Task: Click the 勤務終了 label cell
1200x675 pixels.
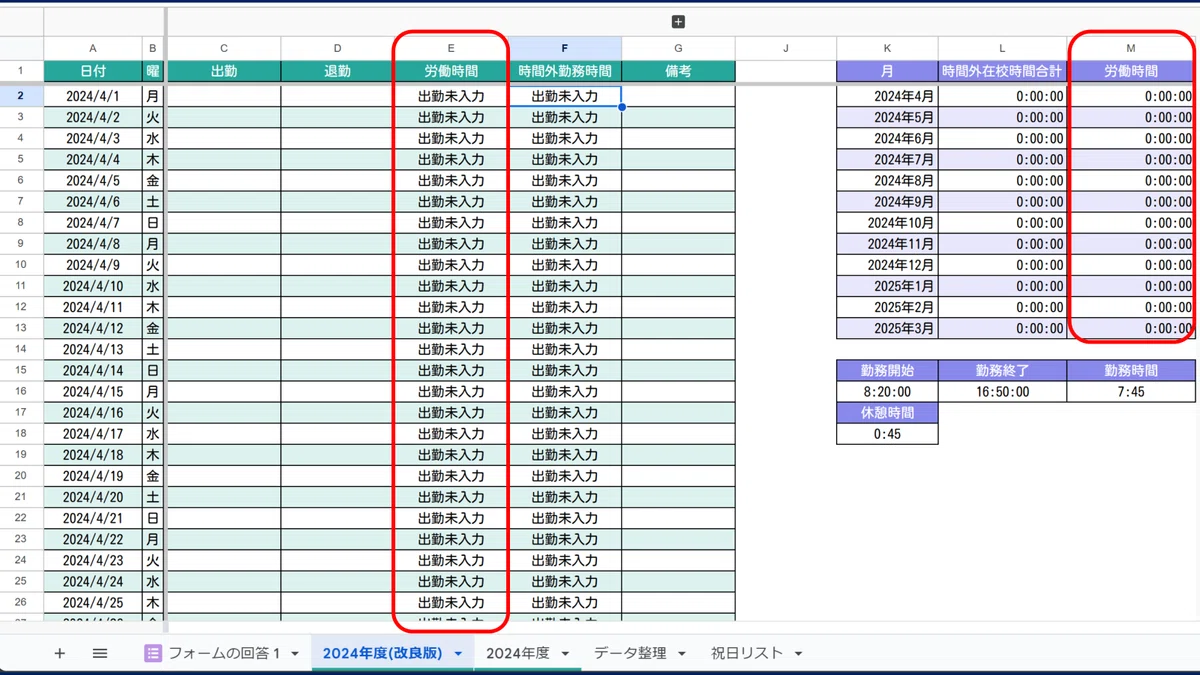Action: [1003, 370]
